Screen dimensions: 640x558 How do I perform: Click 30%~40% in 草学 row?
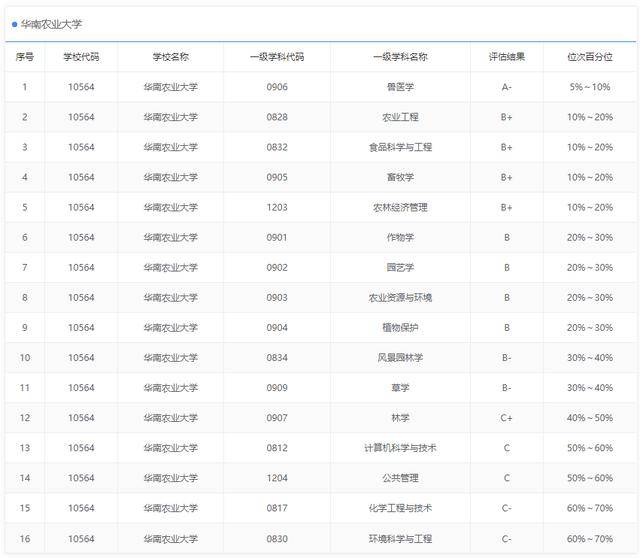pos(590,387)
